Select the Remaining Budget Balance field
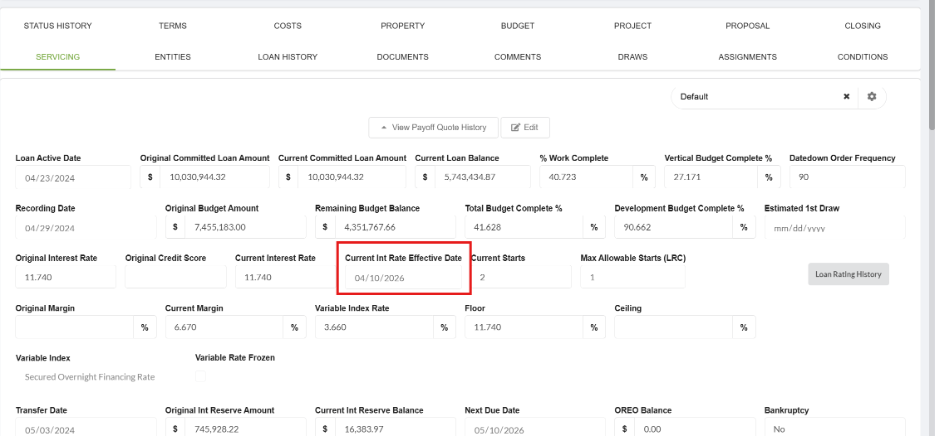The height and width of the screenshot is (436, 936). 395,228
